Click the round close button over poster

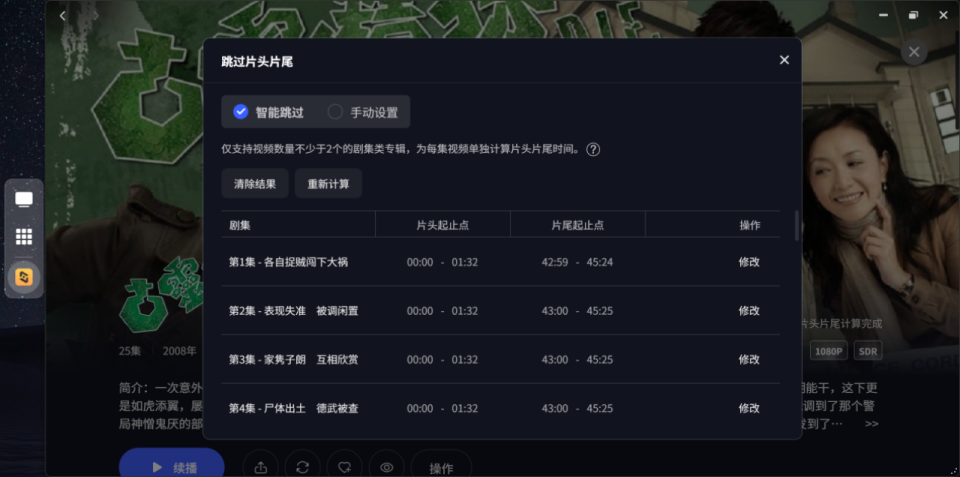914,52
